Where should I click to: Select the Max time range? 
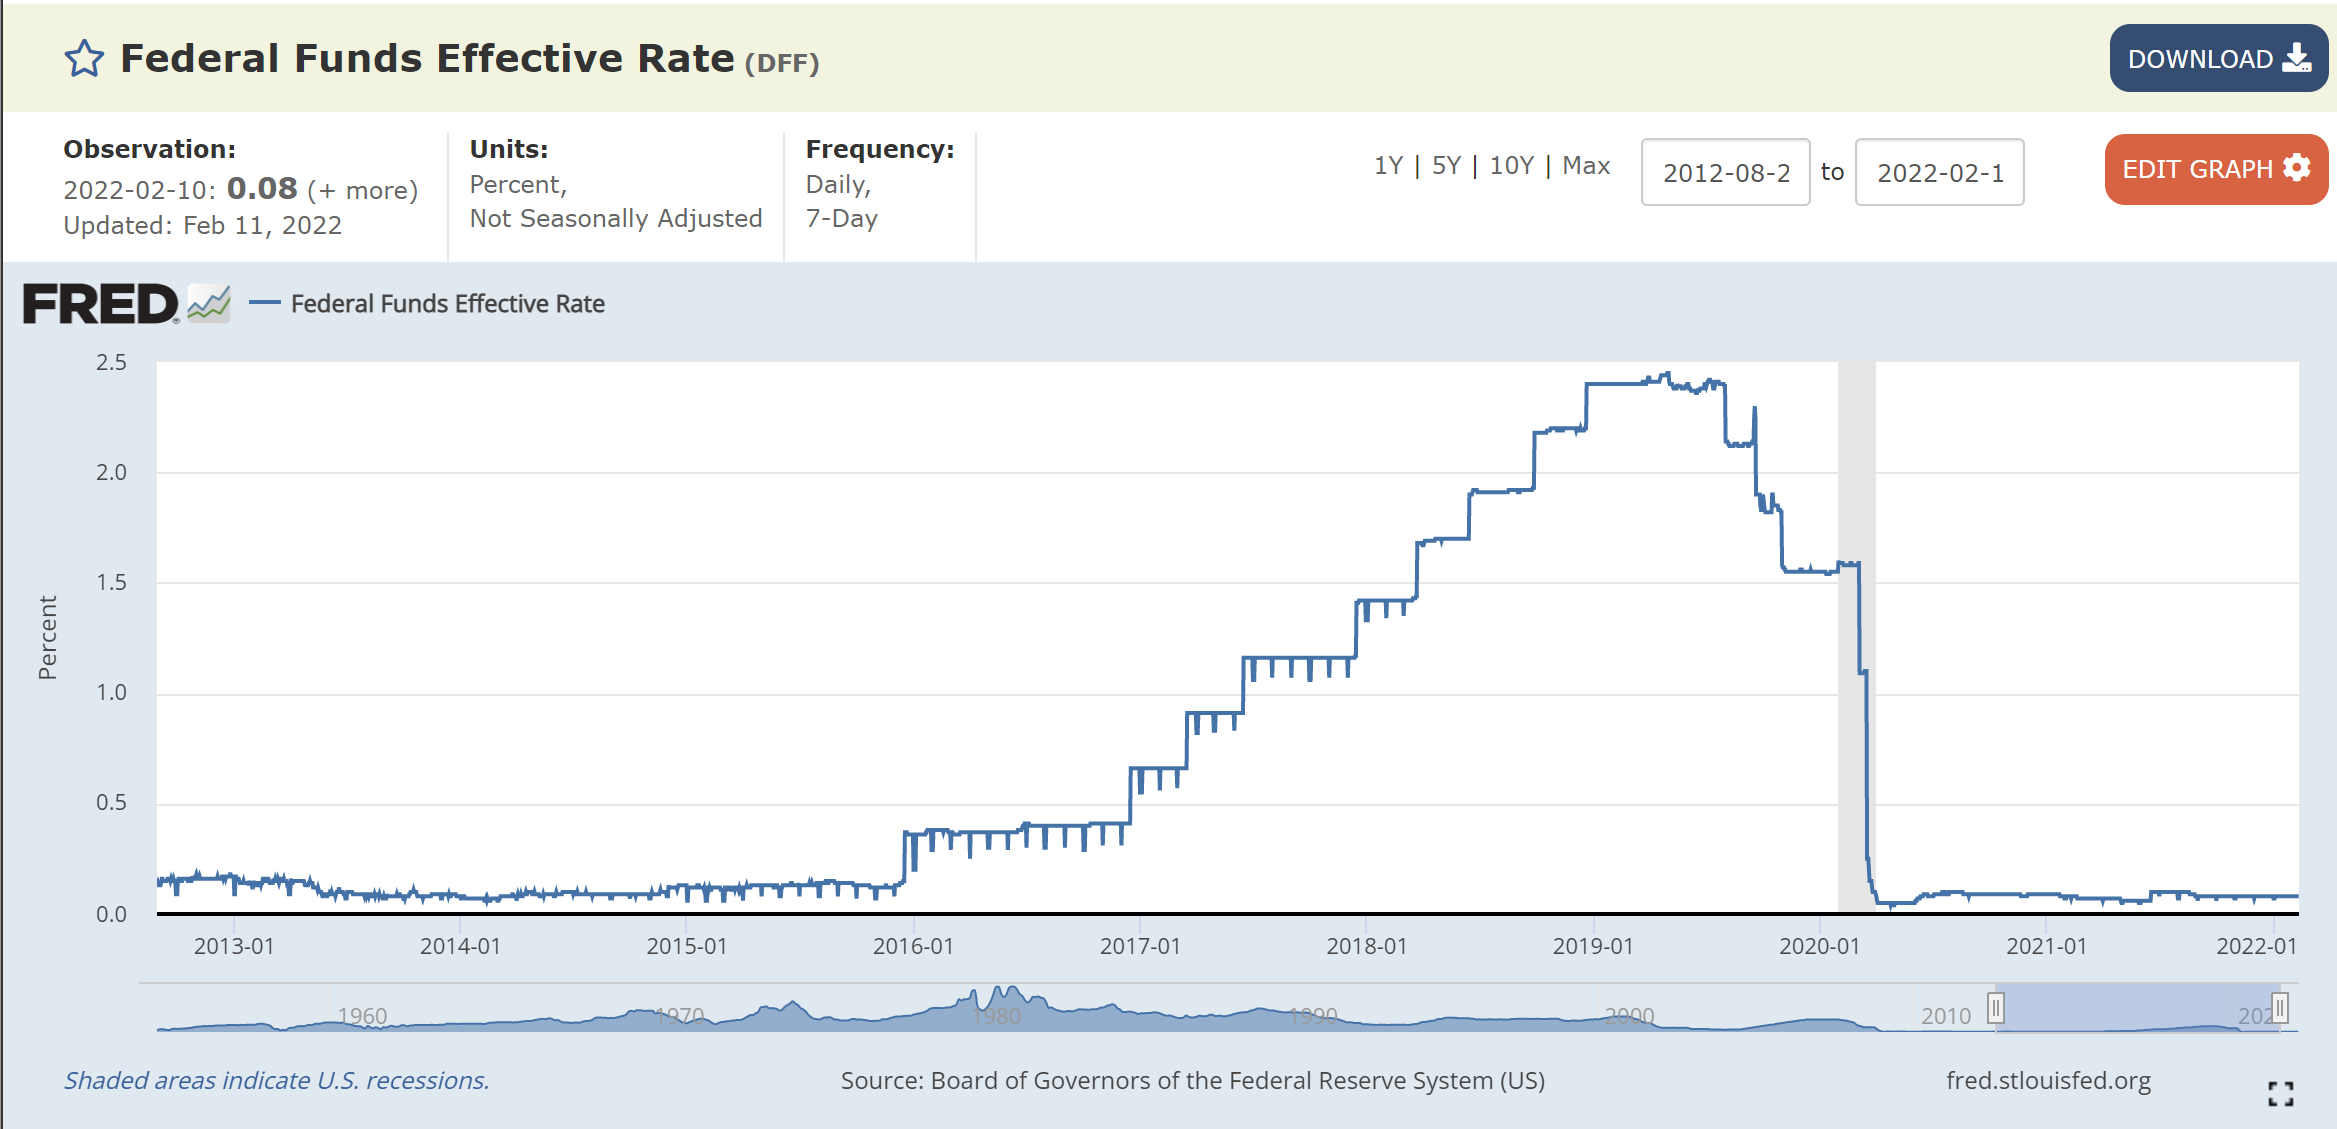(x=1586, y=166)
